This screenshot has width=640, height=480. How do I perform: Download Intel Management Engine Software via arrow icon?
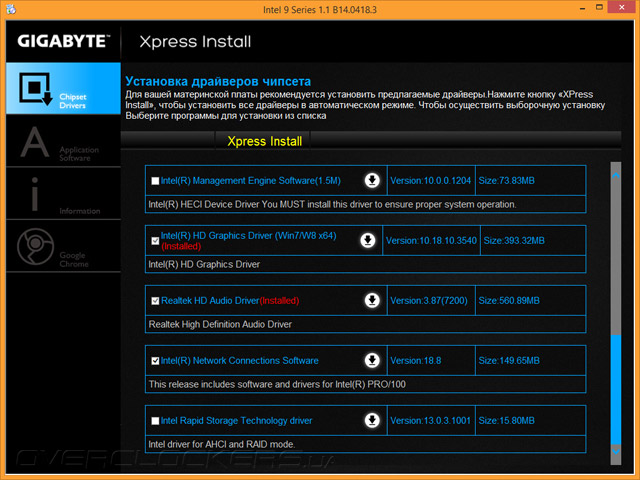click(372, 180)
